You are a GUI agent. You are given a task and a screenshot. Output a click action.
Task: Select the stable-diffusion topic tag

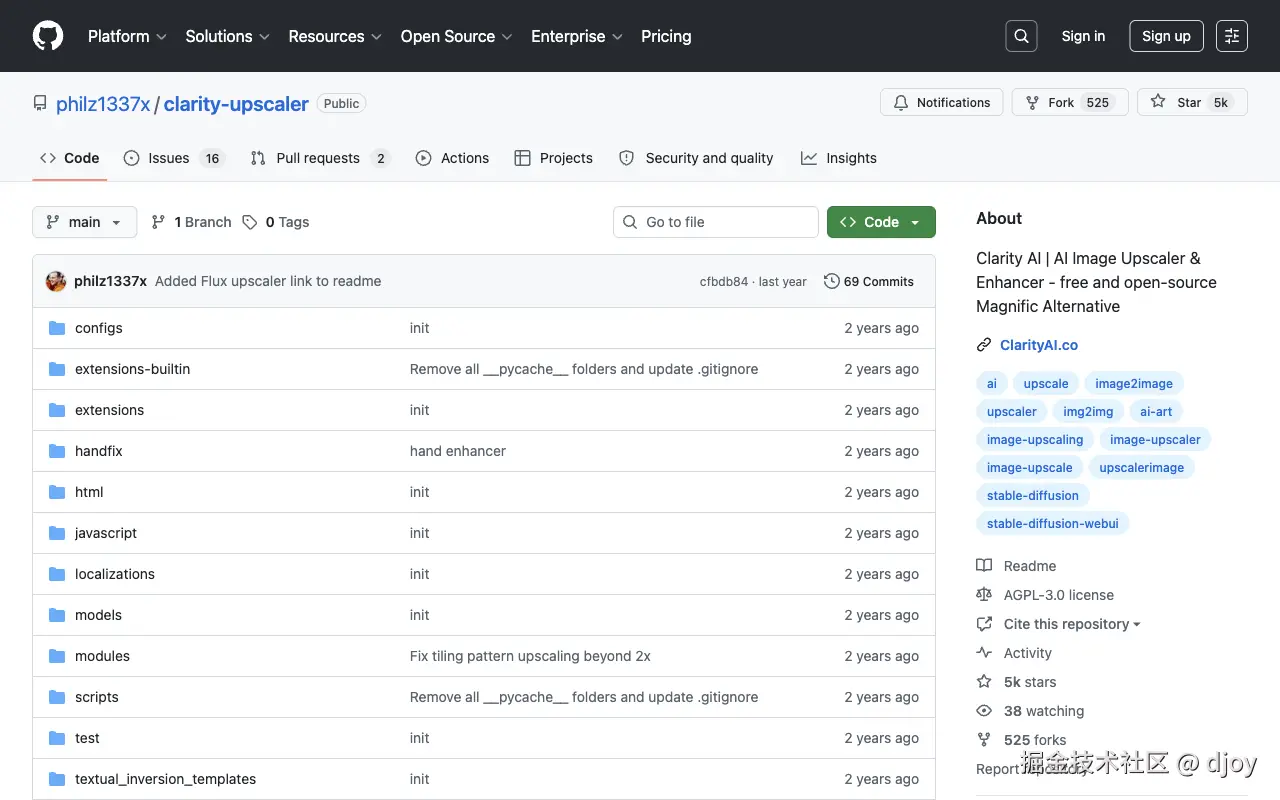(x=1032, y=495)
